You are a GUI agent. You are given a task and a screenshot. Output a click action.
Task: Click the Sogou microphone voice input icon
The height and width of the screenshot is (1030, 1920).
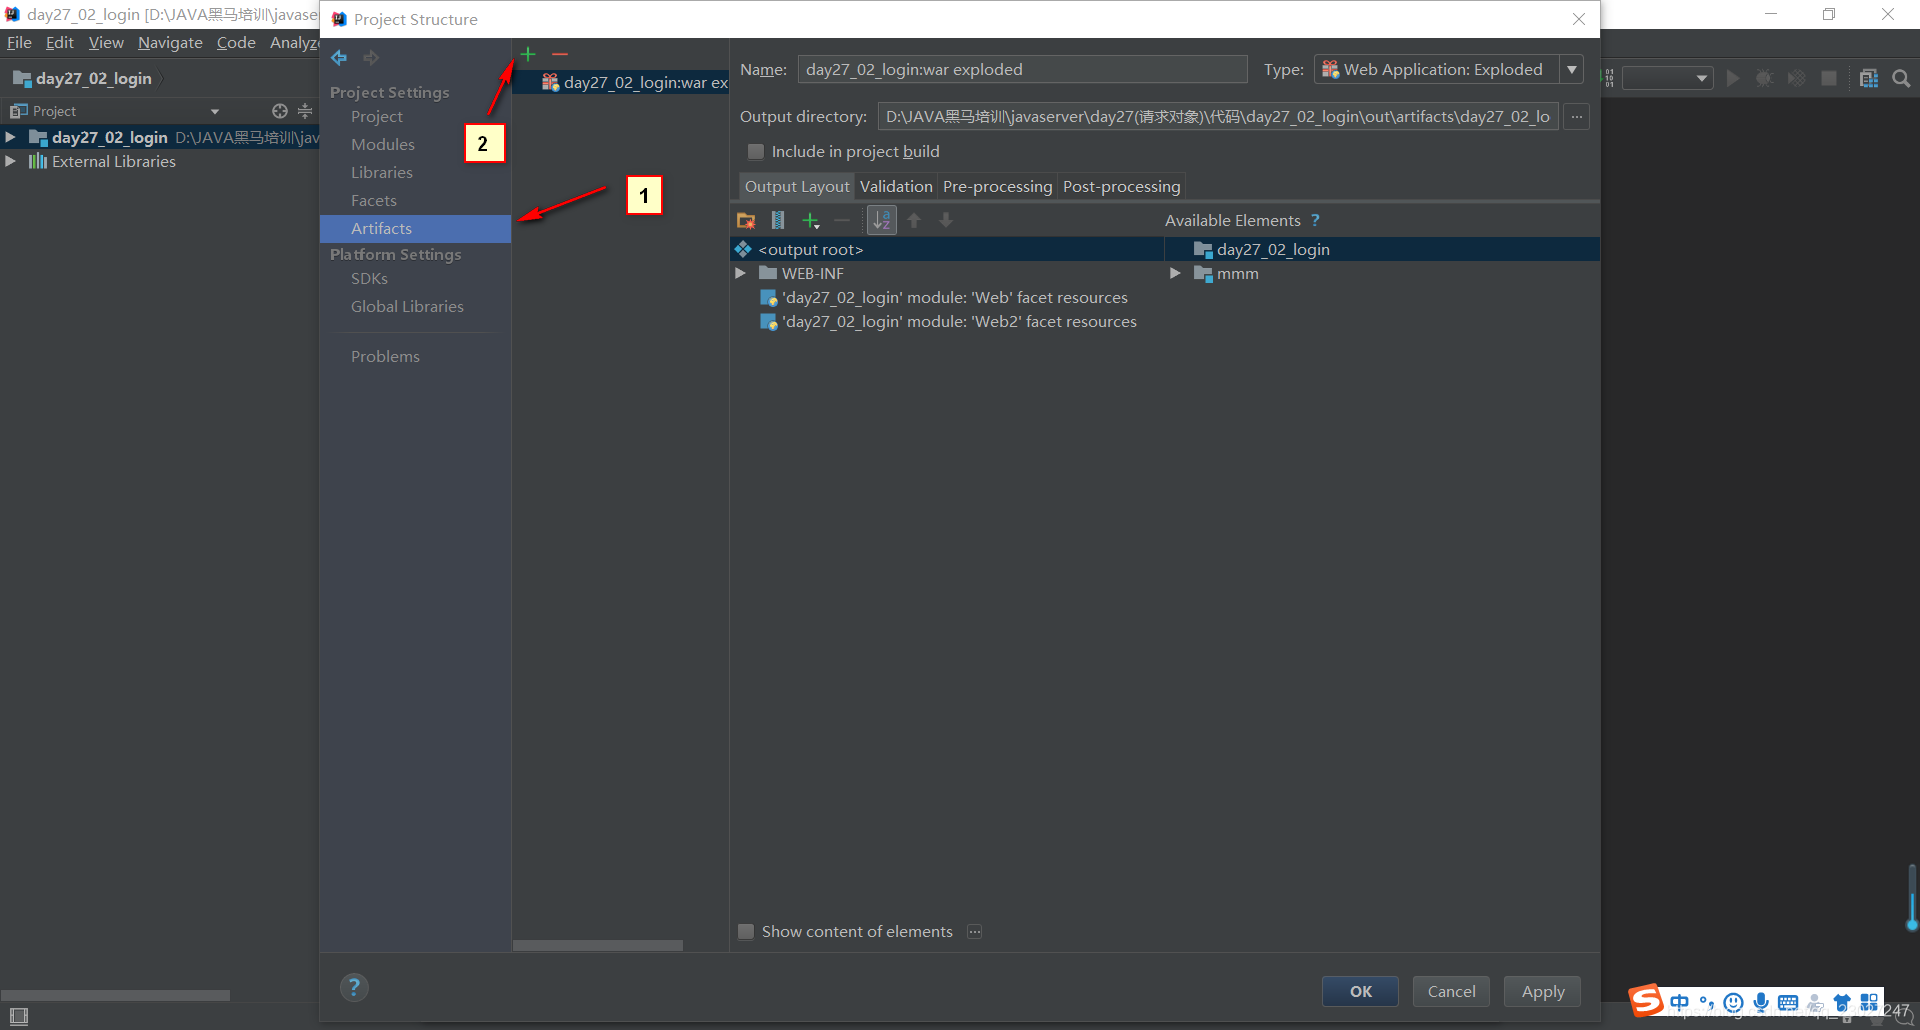pos(1761,1002)
